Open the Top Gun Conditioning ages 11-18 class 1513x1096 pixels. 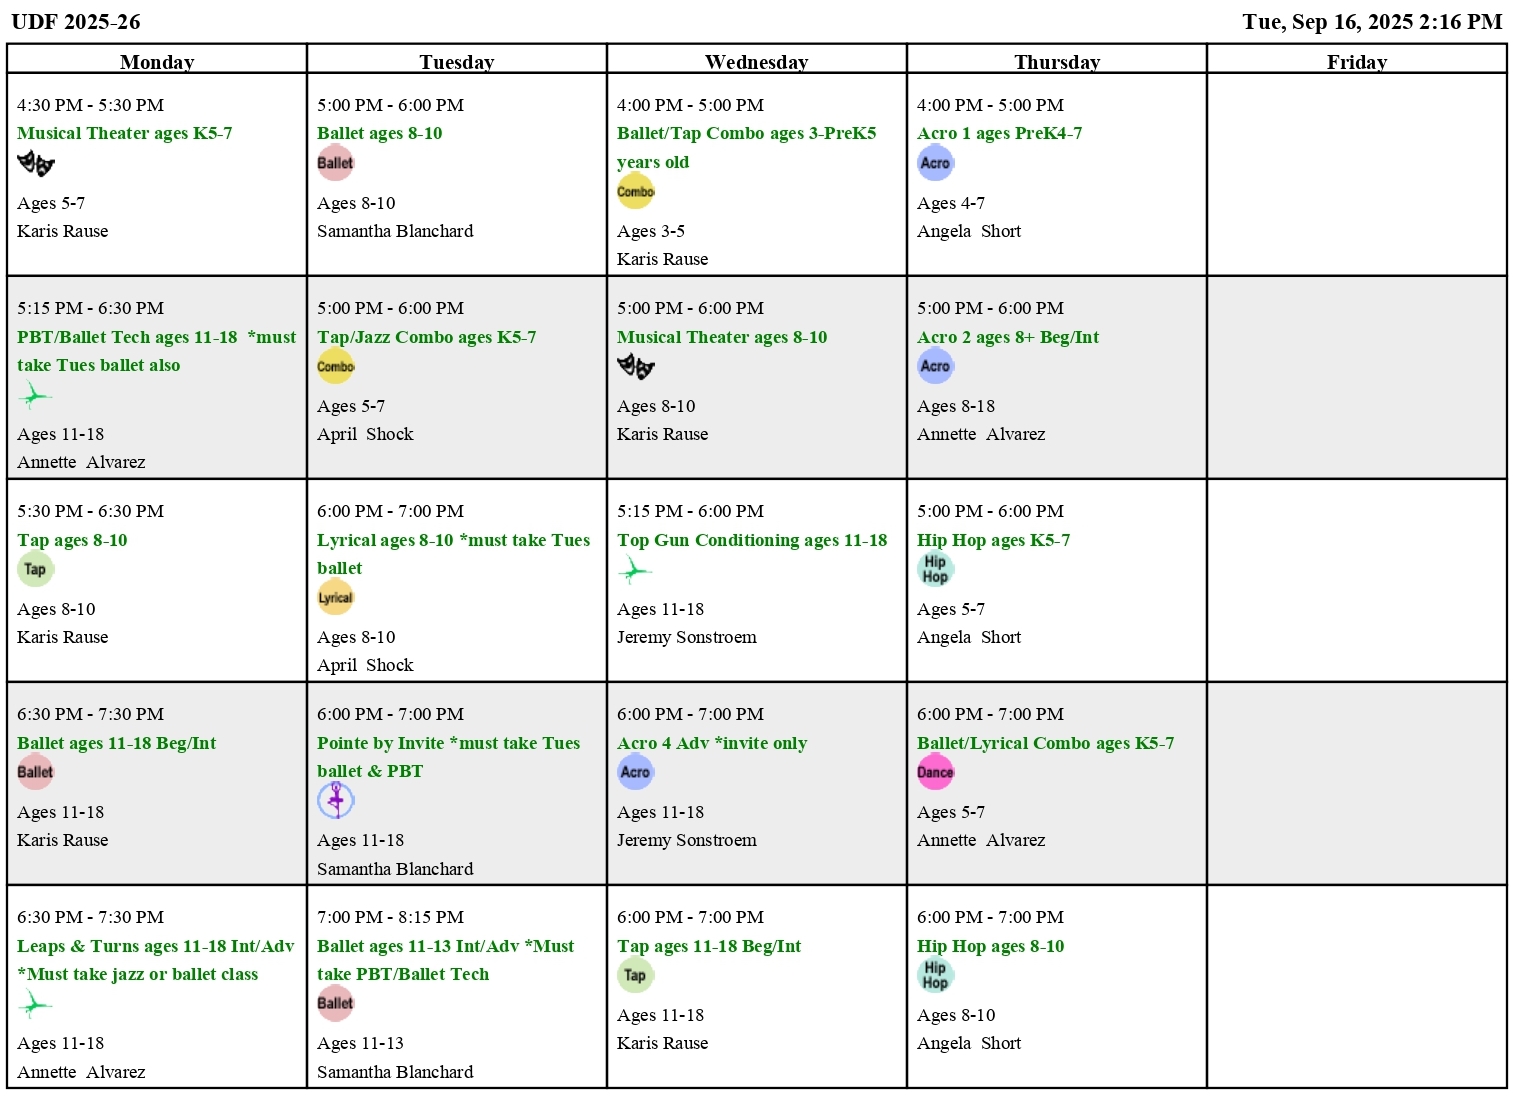[751, 540]
